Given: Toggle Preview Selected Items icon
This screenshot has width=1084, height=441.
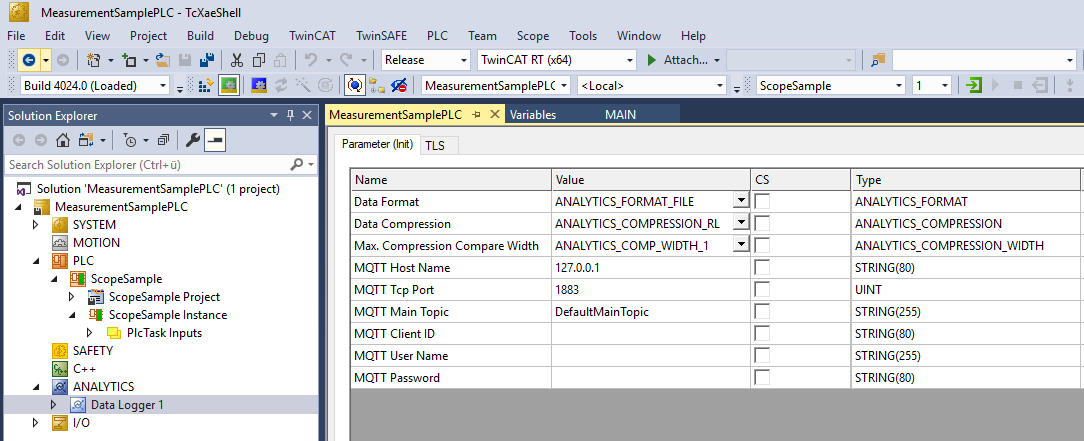Looking at the screenshot, I should pos(215,140).
